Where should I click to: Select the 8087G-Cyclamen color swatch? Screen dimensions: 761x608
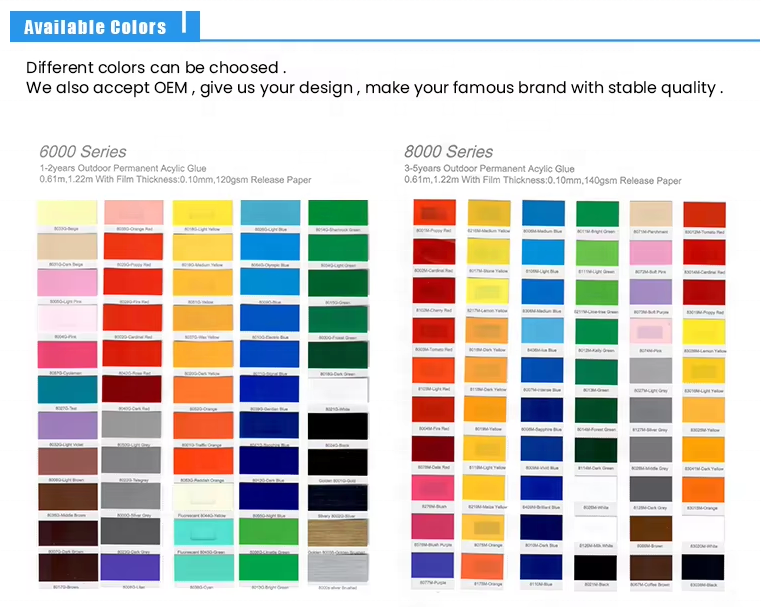(x=67, y=355)
